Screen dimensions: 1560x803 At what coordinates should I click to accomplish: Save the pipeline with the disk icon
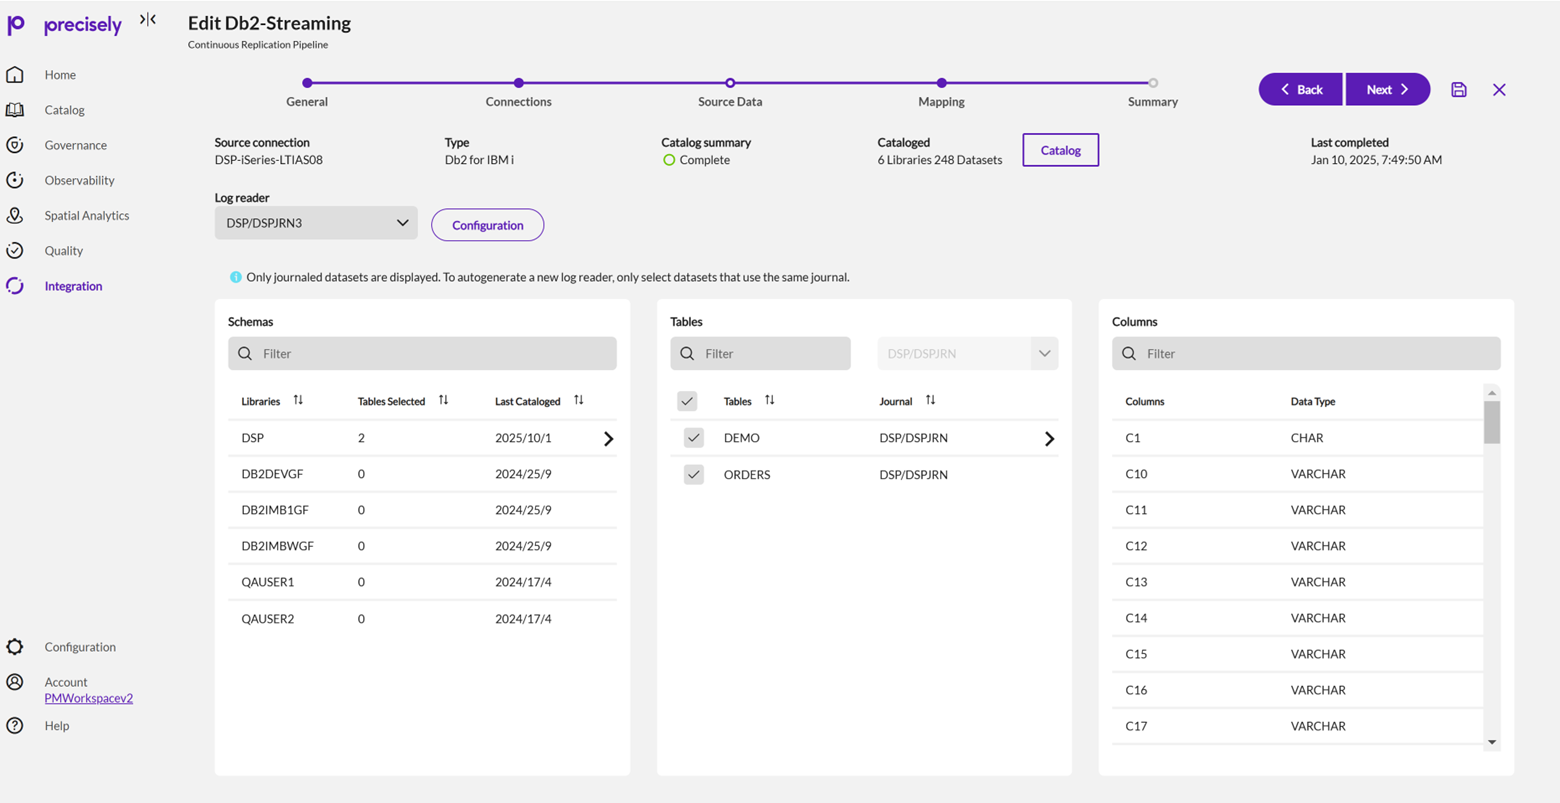1459,90
